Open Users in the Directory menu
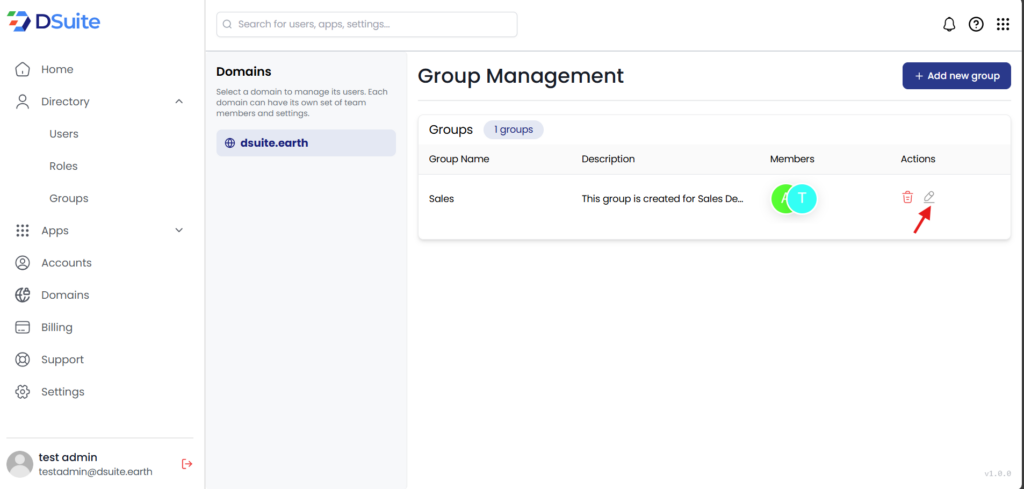This screenshot has width=1024, height=489. [x=64, y=134]
